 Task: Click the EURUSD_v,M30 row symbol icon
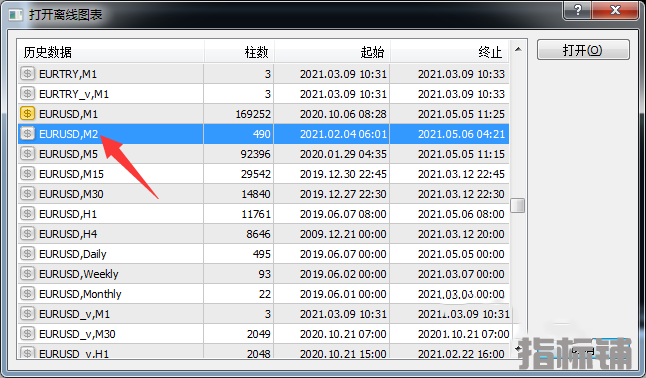pos(28,333)
